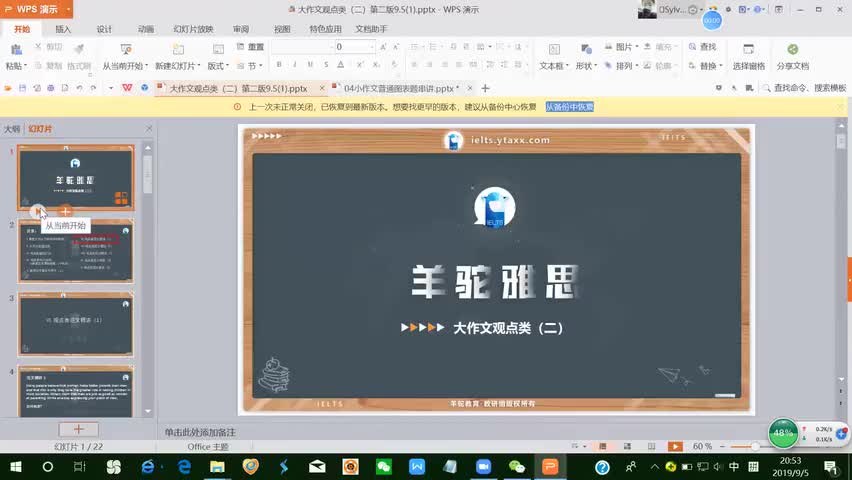This screenshot has height=480, width=852.
Task: Close the slide thumbnail panel
Action: (149, 128)
